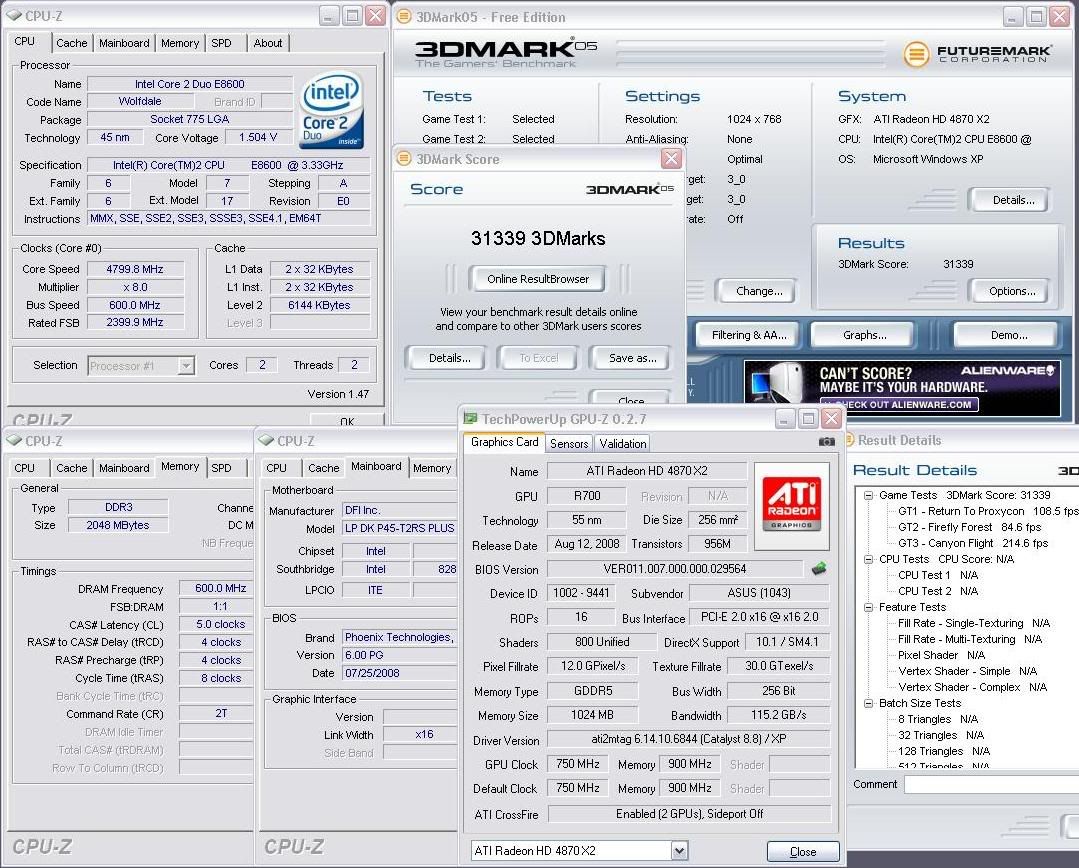Click the ATI CrossFire Enabled status field
The image size is (1079, 868).
(x=689, y=814)
